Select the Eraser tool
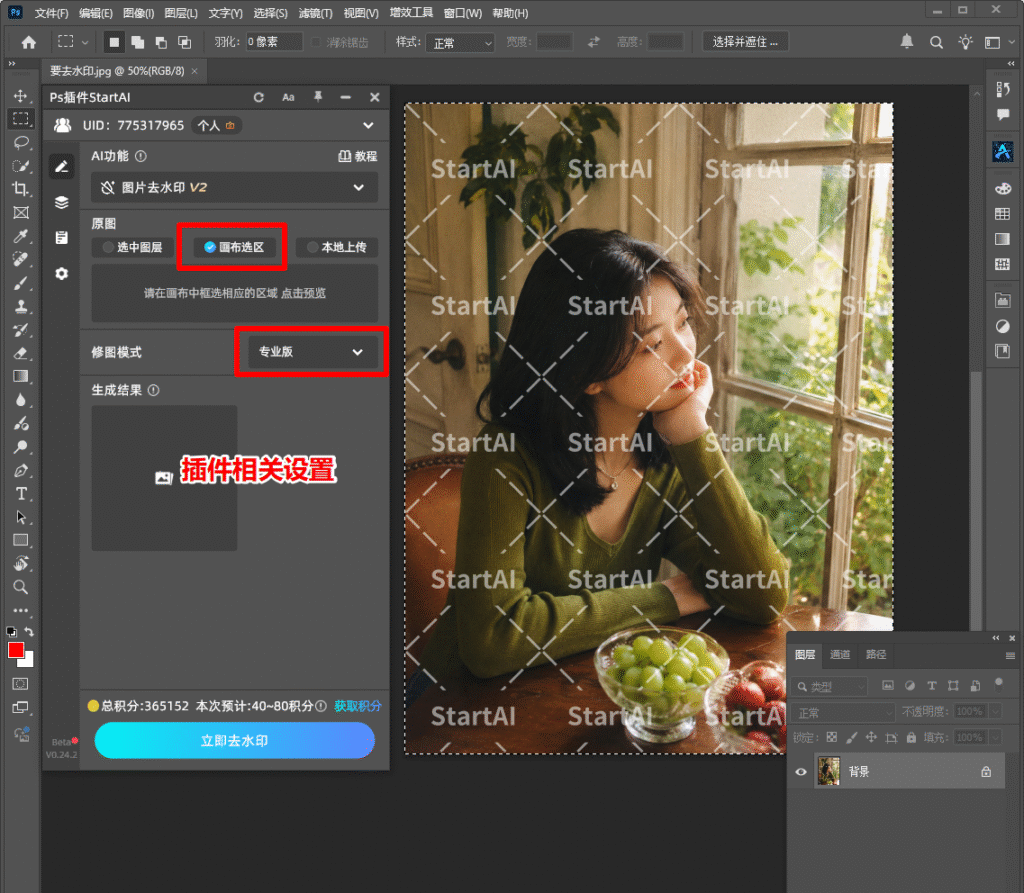The height and width of the screenshot is (893, 1024). (x=20, y=353)
